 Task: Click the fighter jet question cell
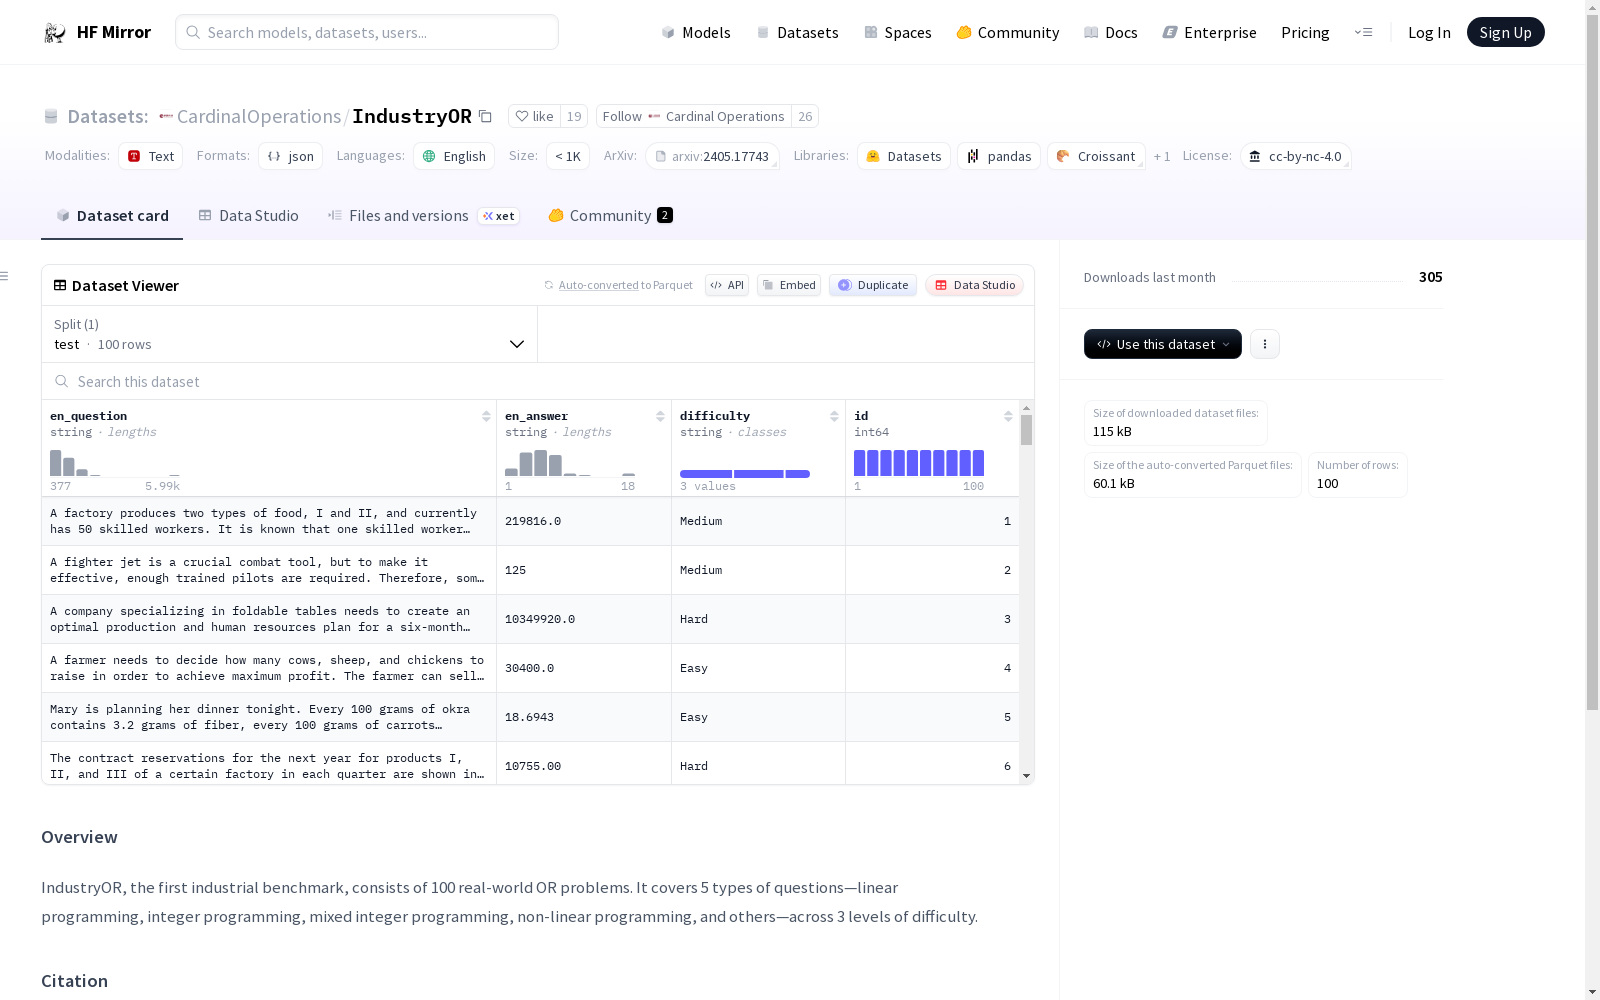click(x=269, y=570)
